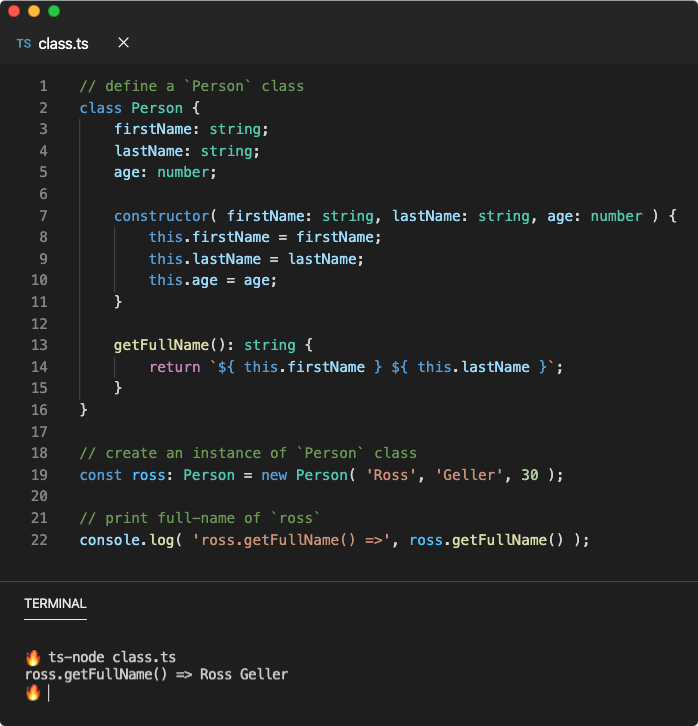Screen dimensions: 698x726
Task: Click the comment "// create an instance of `Person` class"
Action: tap(248, 453)
